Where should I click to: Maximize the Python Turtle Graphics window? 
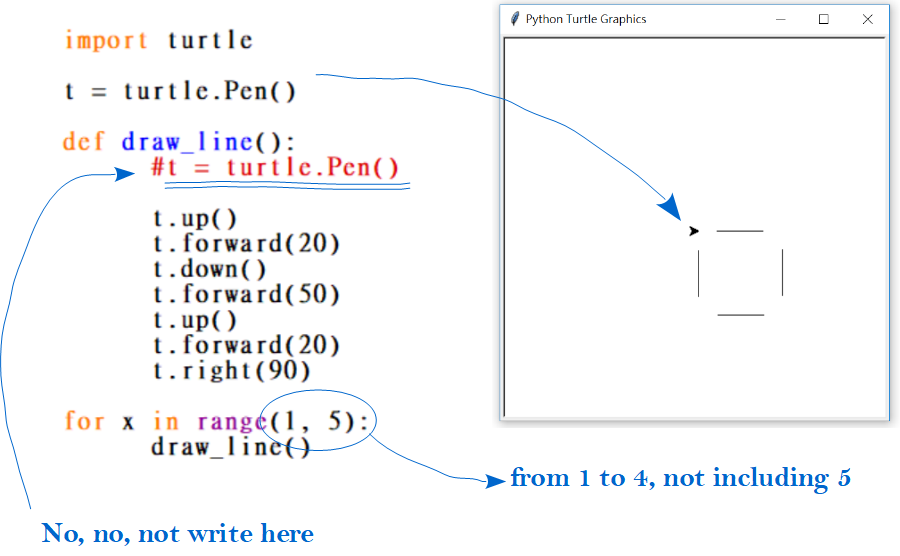click(824, 19)
